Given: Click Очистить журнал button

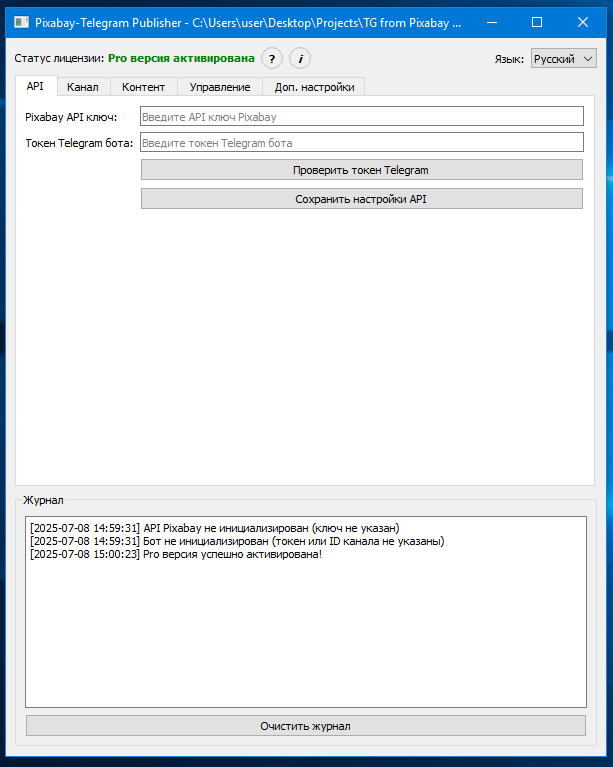Looking at the screenshot, I should 306,725.
